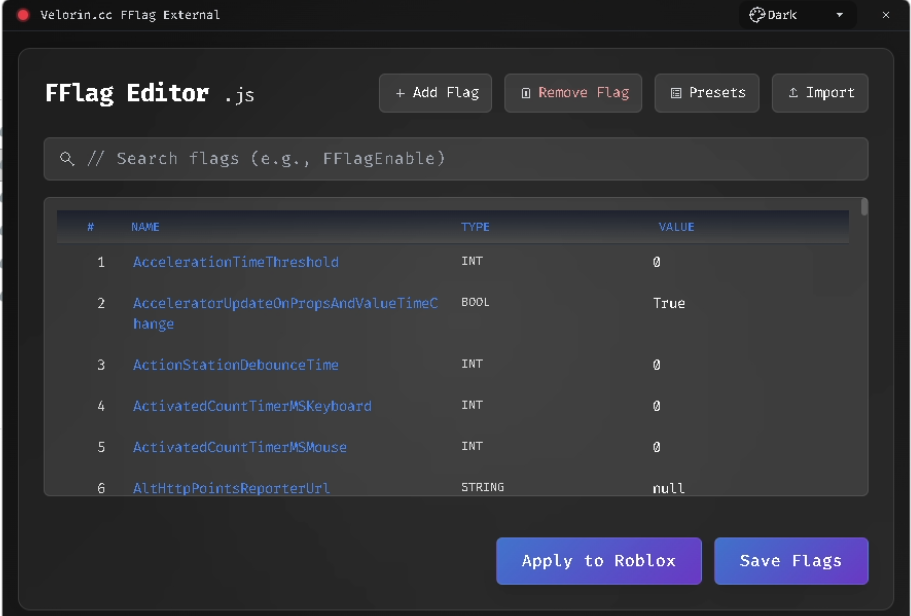
Task: Click the Remove Flag button
Action: coord(573,93)
